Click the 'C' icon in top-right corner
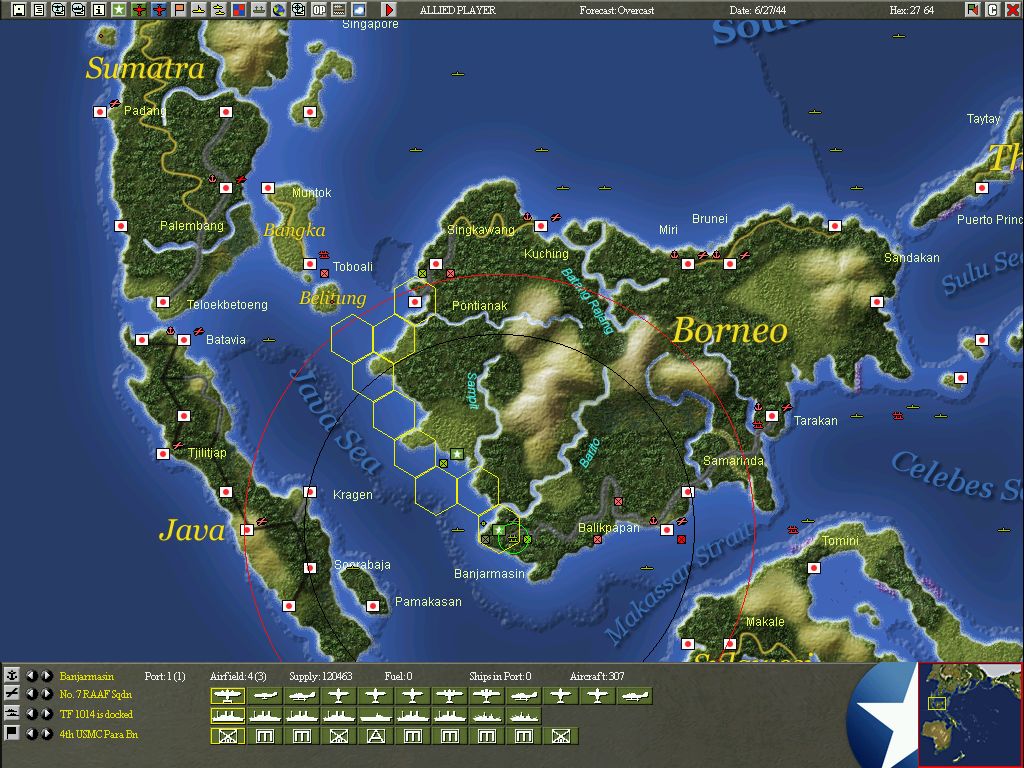The height and width of the screenshot is (768, 1024). (x=993, y=10)
